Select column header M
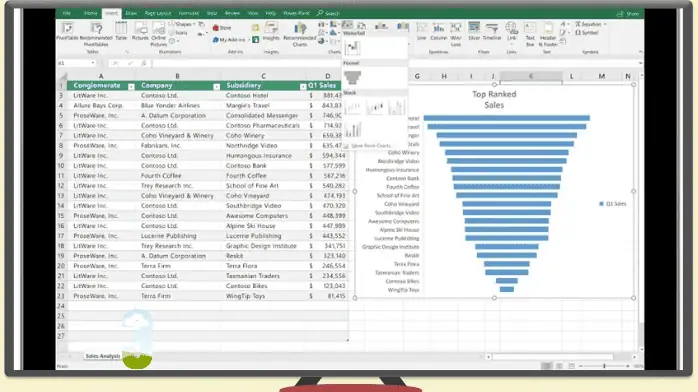698x392 pixels. click(x=601, y=76)
